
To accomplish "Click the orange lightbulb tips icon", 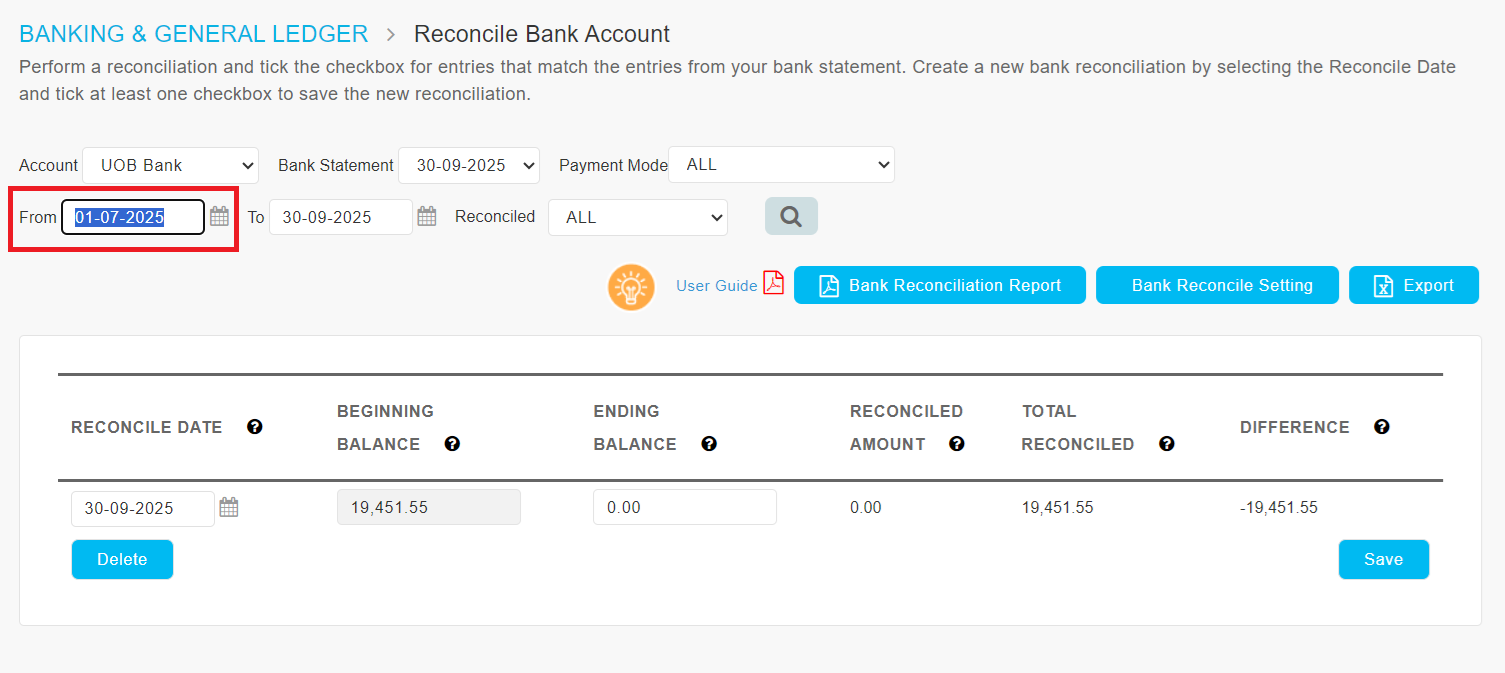I will tap(631, 287).
